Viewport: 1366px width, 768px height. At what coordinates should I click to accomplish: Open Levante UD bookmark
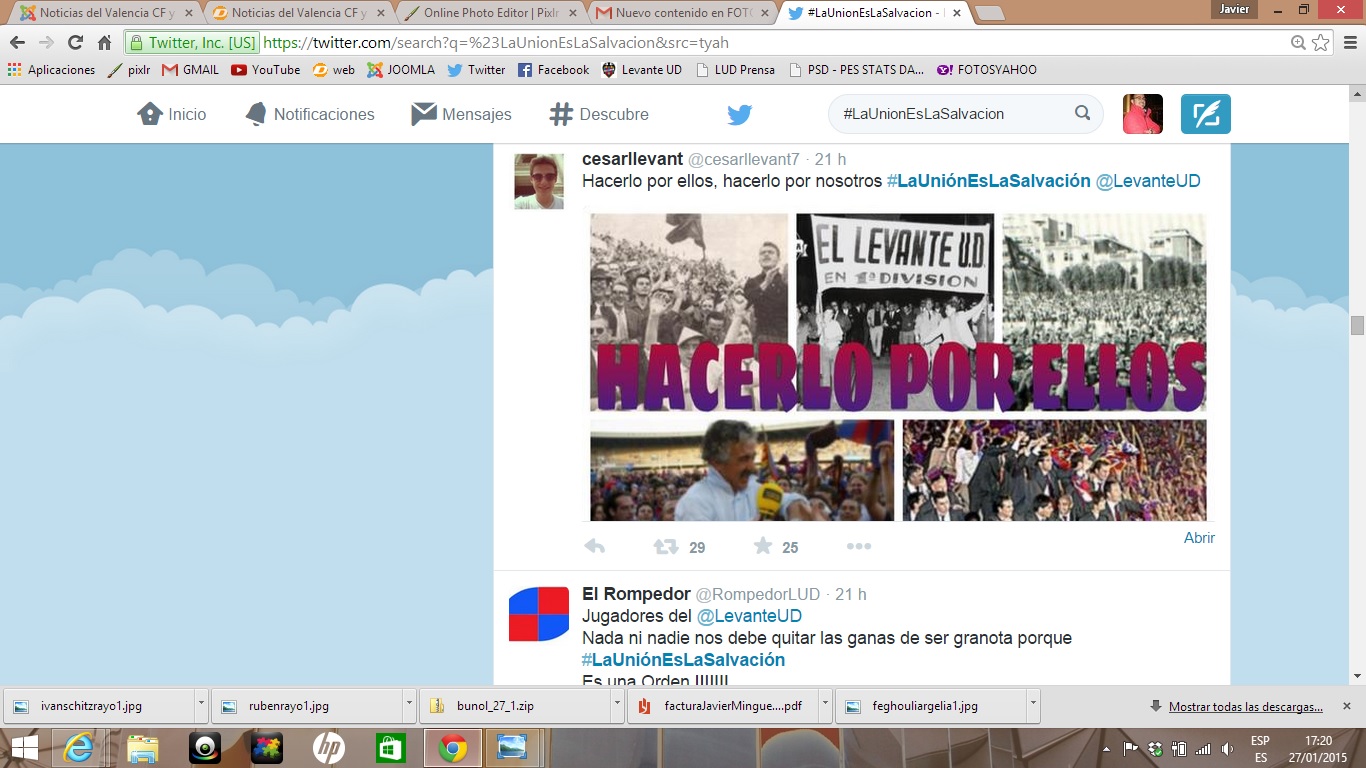click(642, 70)
